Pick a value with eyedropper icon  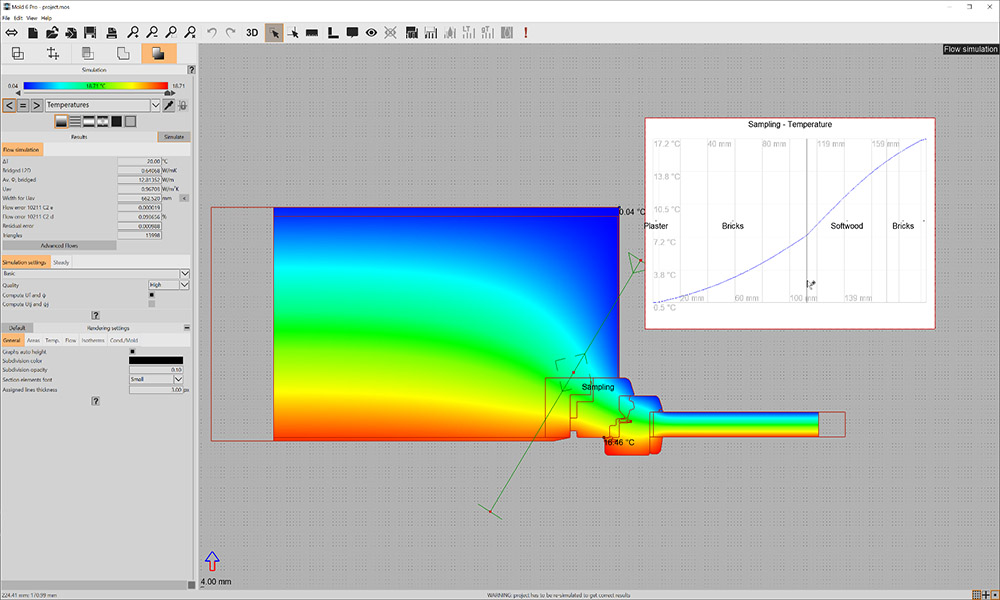coord(168,105)
